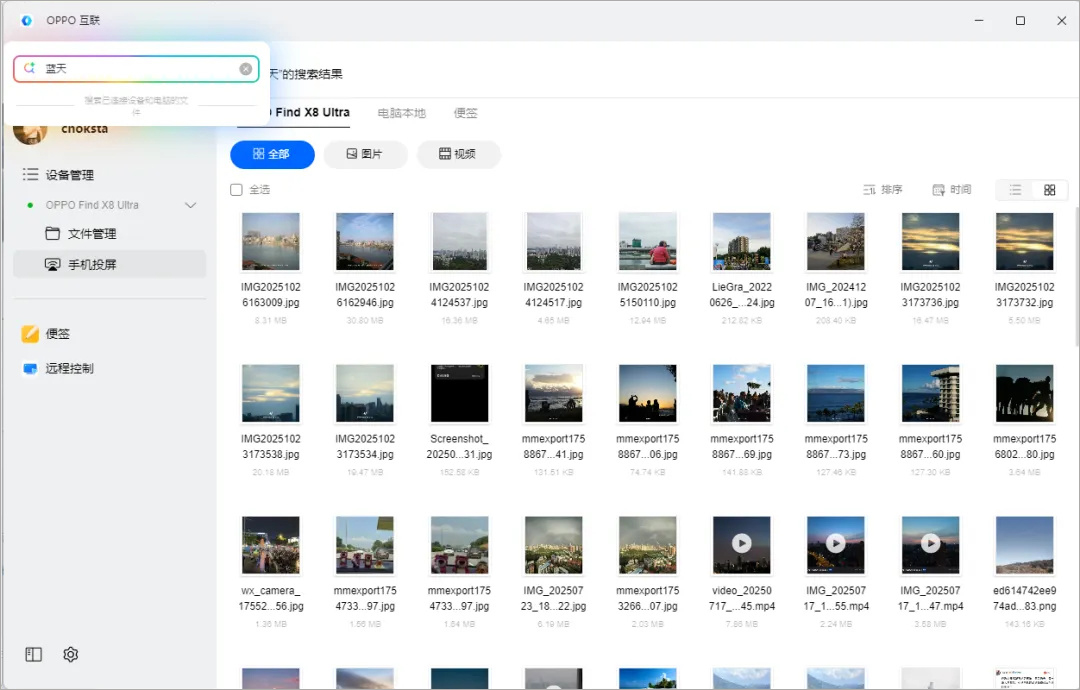This screenshot has width=1080, height=690.
Task: Click the vertical scrollbar of results
Action: [1075, 300]
